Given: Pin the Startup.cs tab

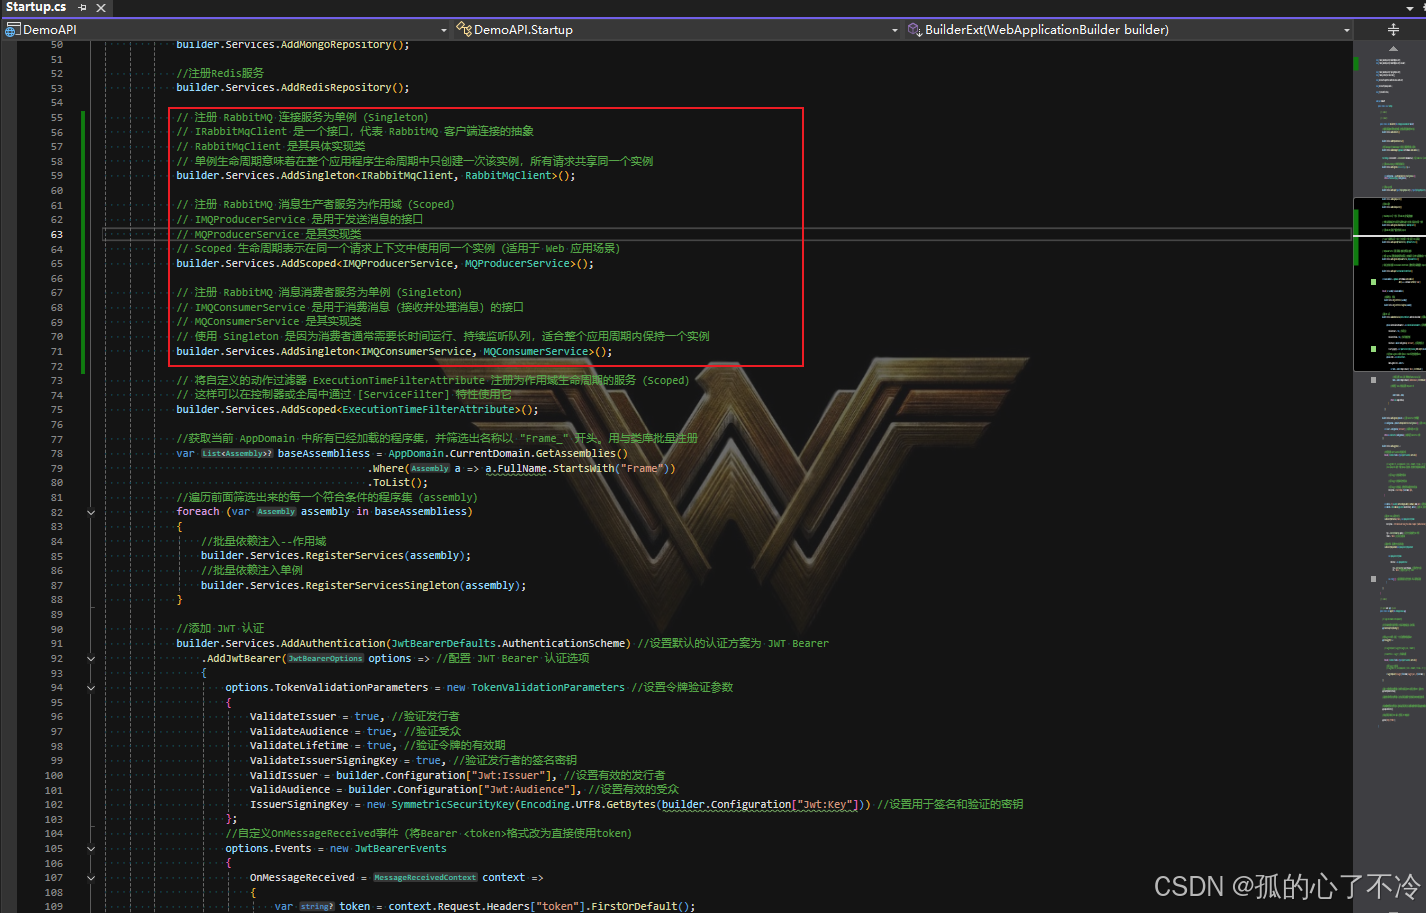Looking at the screenshot, I should tap(83, 7).
